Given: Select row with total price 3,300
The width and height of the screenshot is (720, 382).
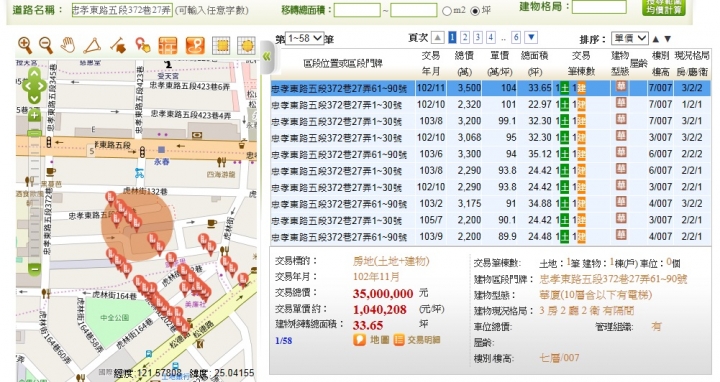Looking at the screenshot, I should [x=490, y=154].
